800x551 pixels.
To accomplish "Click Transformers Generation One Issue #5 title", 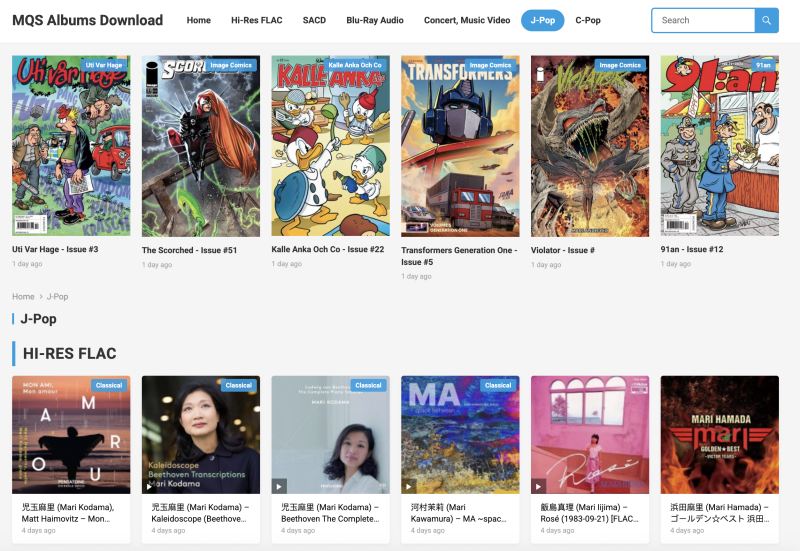I will pos(459,256).
